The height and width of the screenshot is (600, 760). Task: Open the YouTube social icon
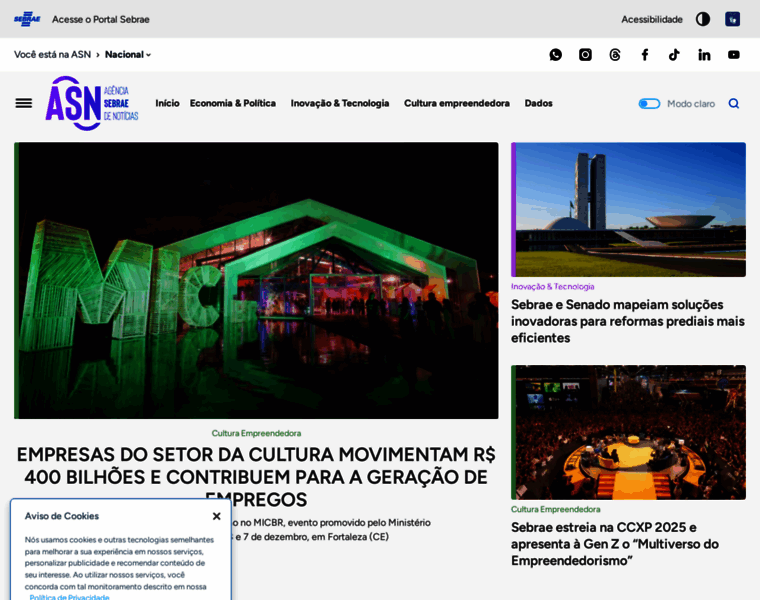[x=734, y=55]
